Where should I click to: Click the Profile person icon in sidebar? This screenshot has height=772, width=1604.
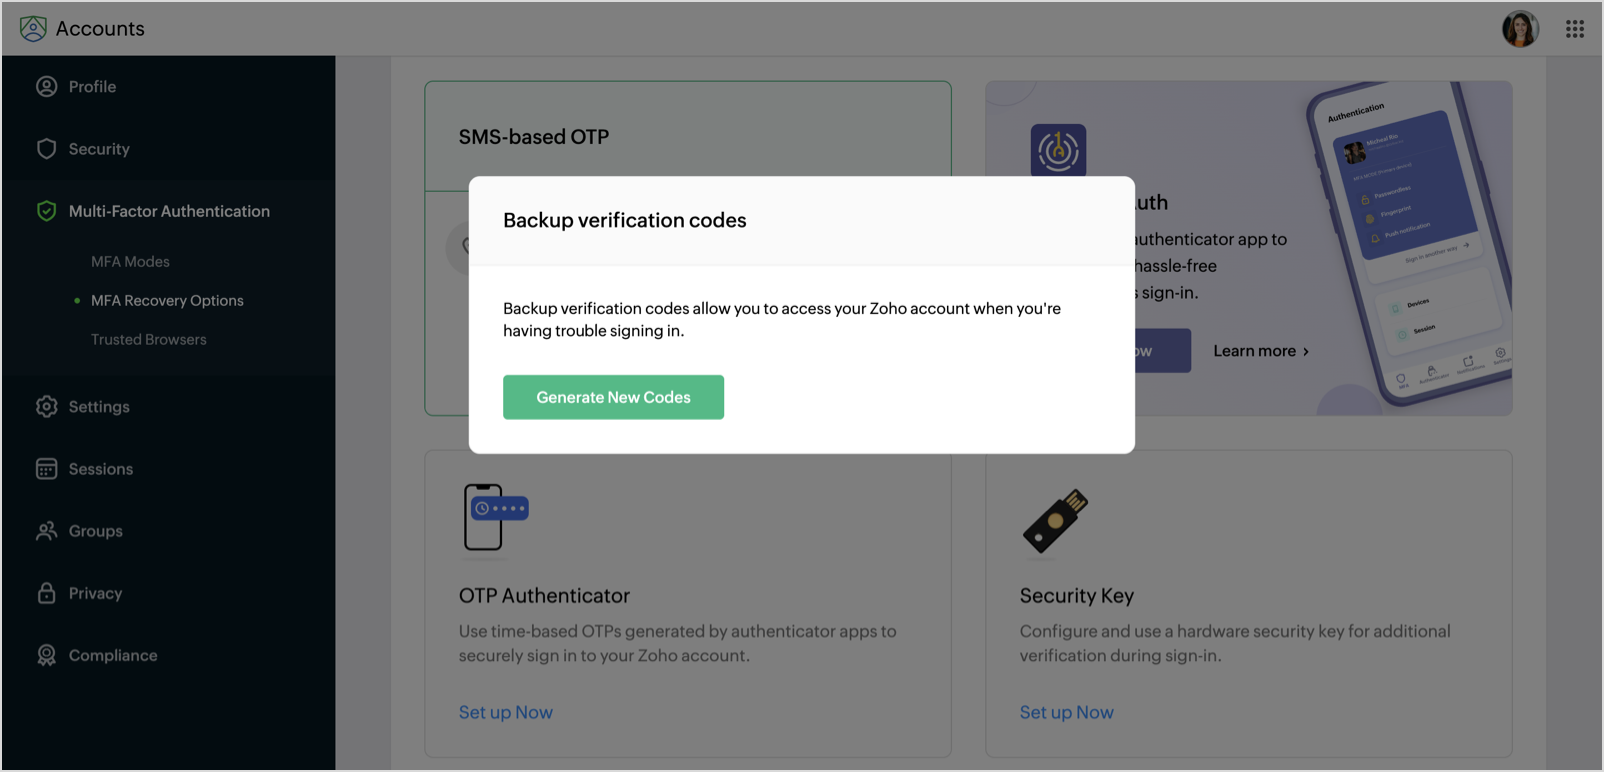[x=47, y=87]
